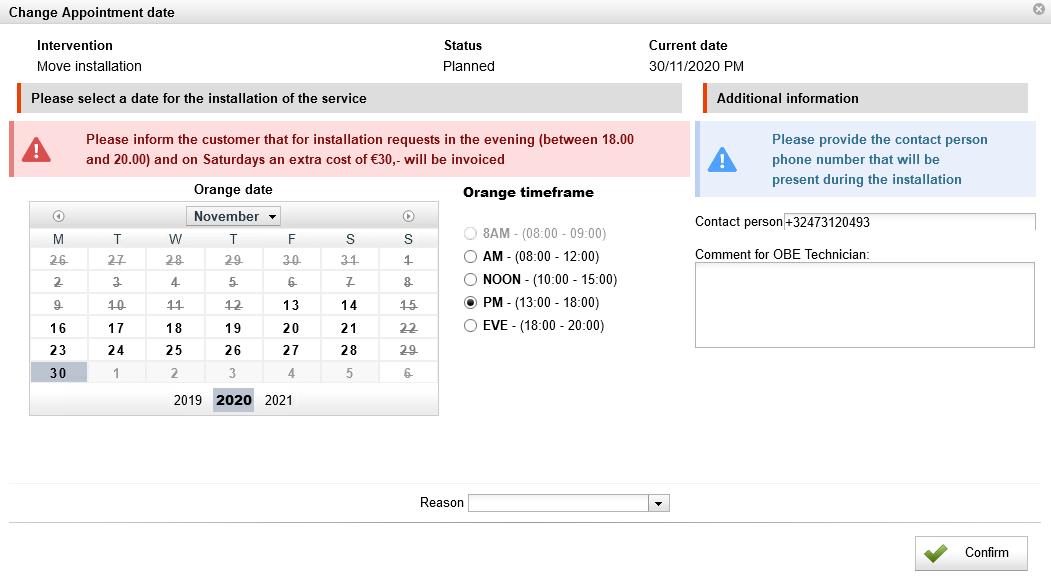Select the NOON 10:00 - 15:00 timeframe
This screenshot has height=586, width=1051.
(471, 280)
